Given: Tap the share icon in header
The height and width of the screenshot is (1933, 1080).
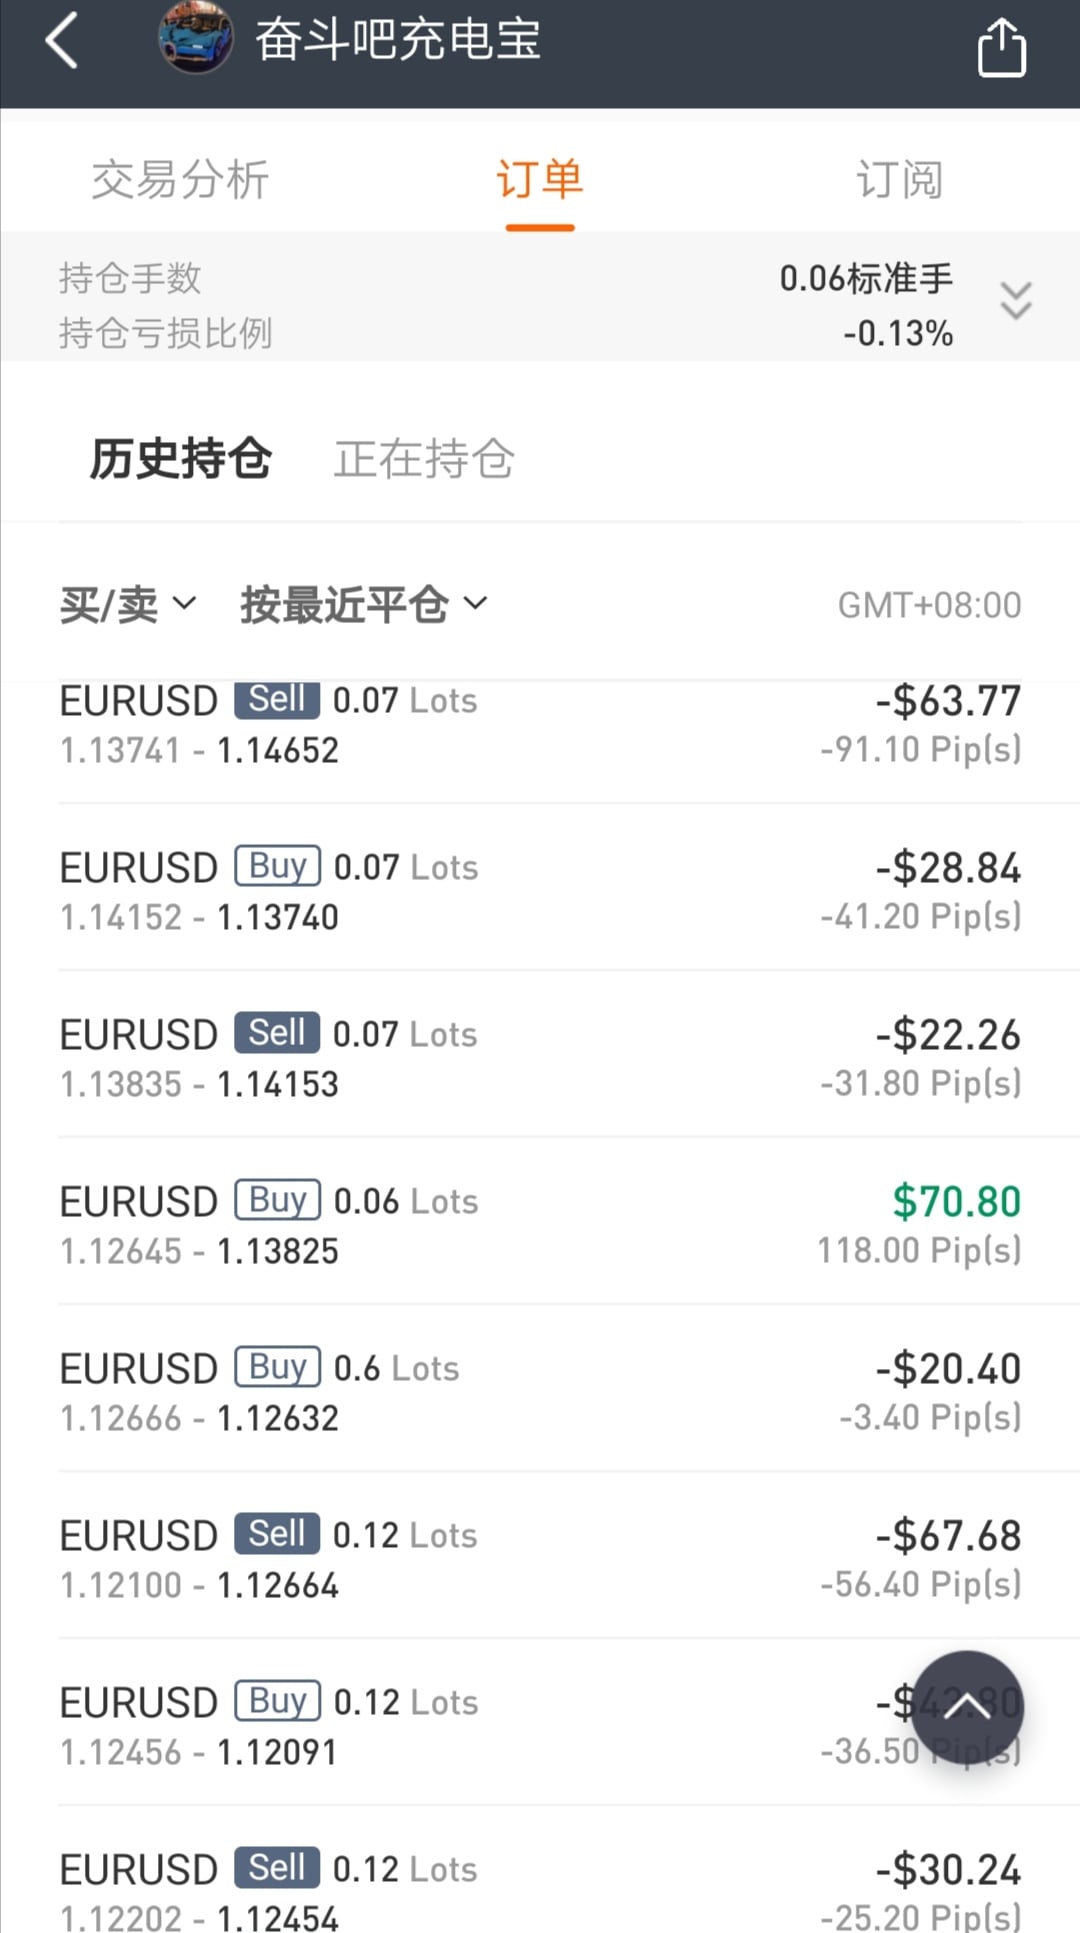Looking at the screenshot, I should tap(1001, 47).
